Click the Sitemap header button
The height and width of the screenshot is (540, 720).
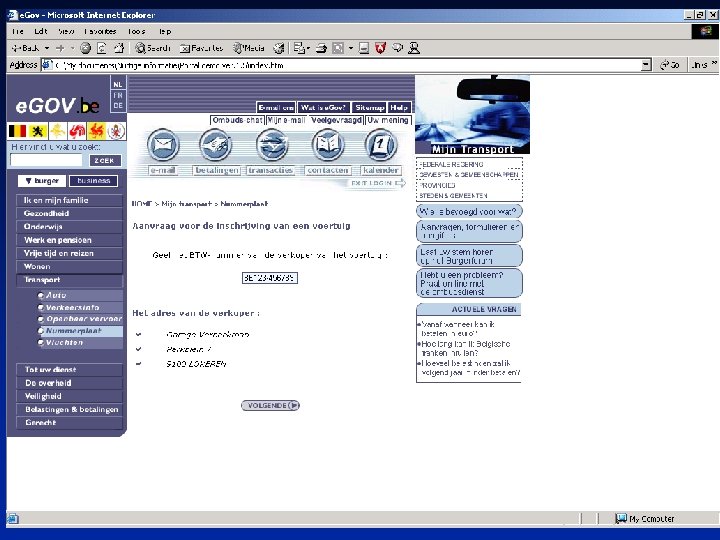(370, 107)
